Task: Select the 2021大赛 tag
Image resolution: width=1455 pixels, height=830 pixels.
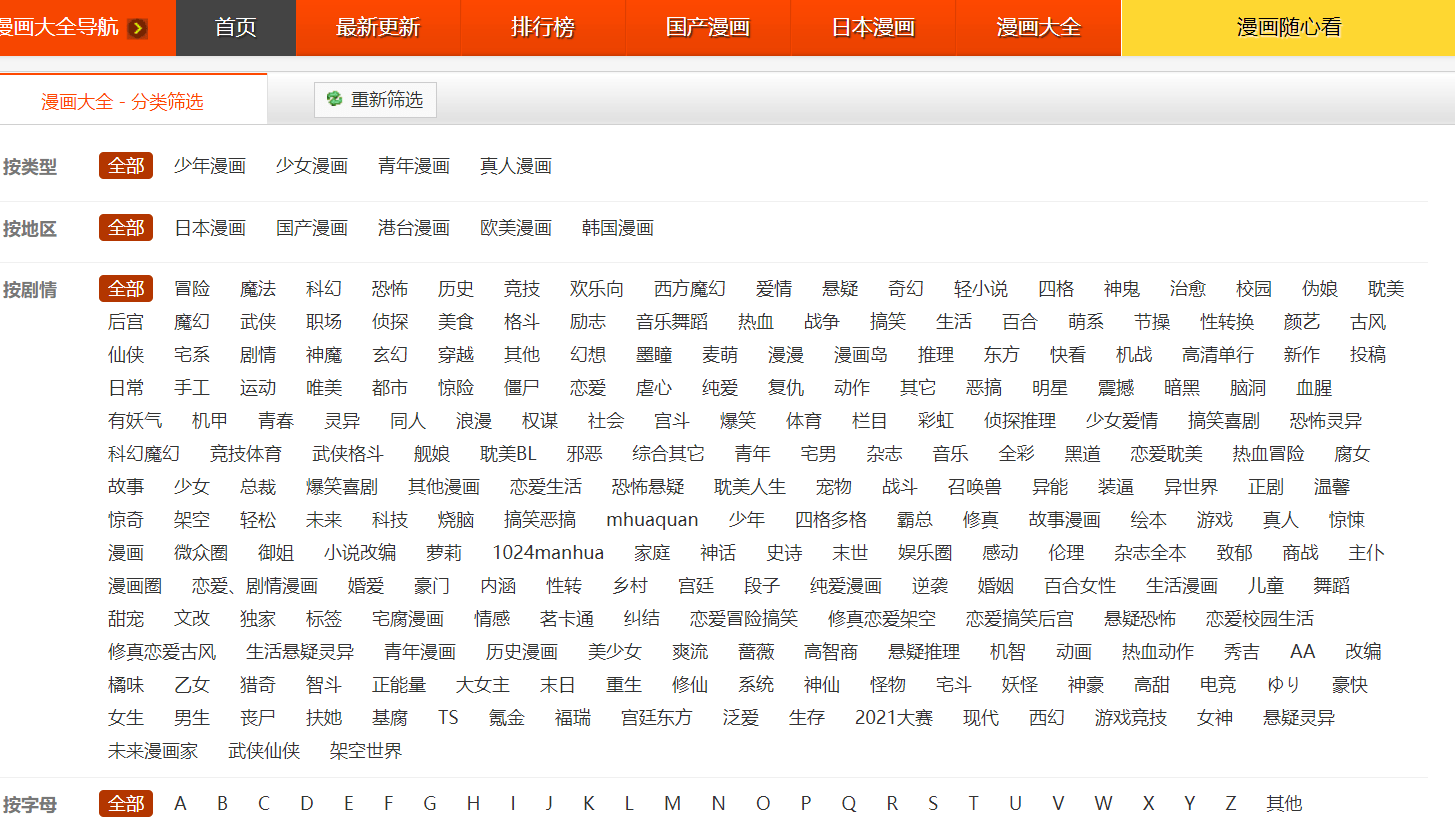Action: click(x=893, y=718)
